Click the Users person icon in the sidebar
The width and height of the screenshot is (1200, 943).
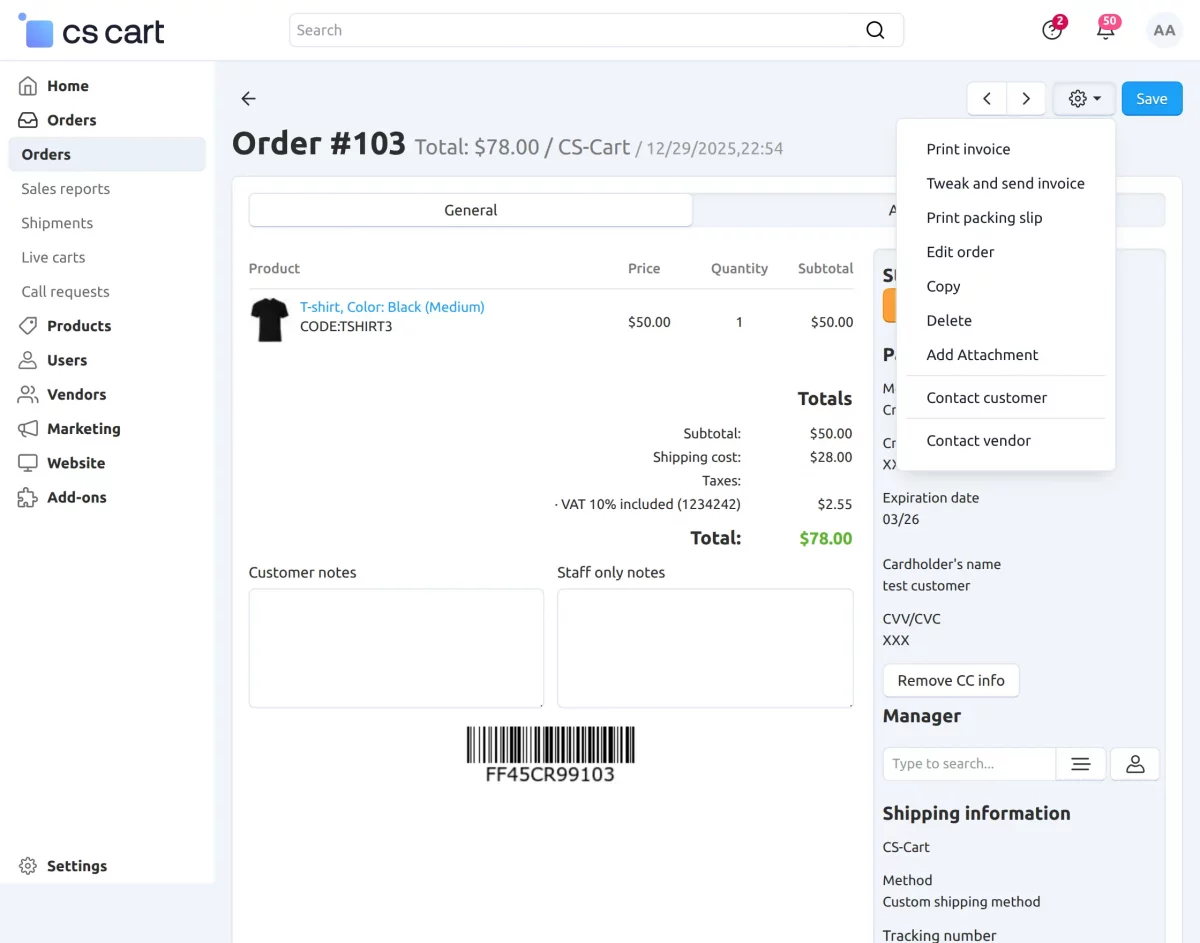28,360
